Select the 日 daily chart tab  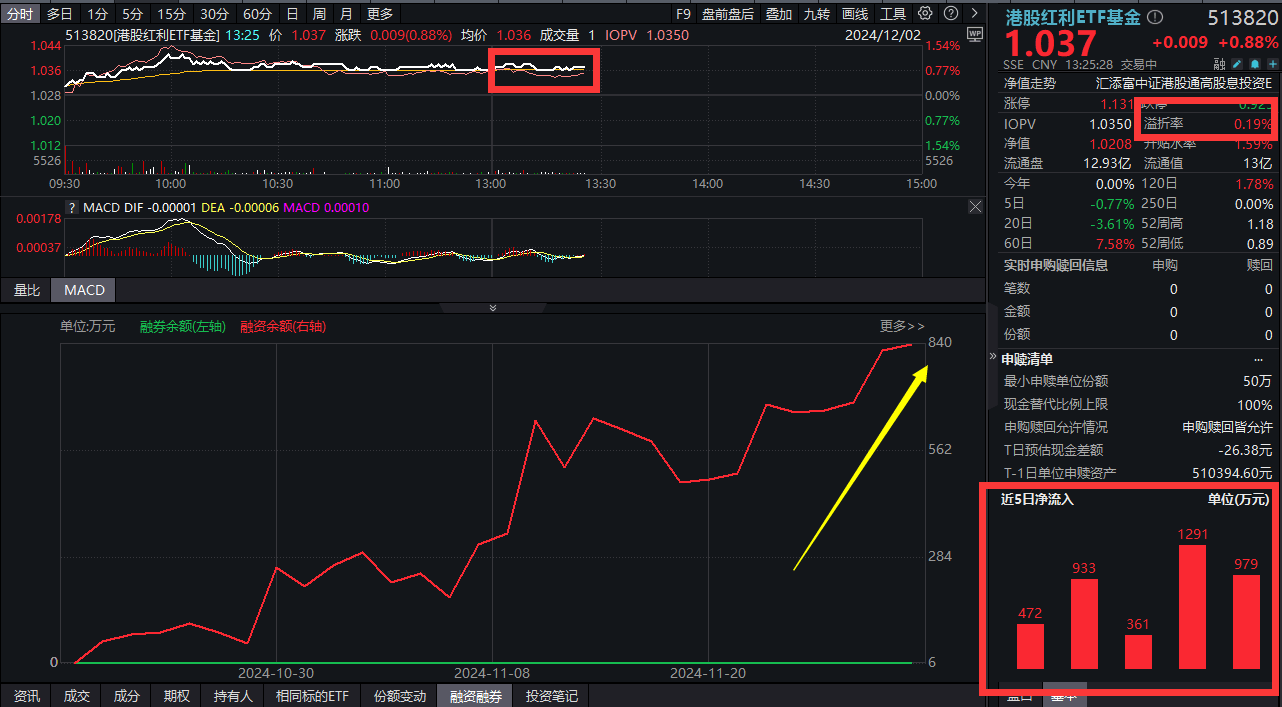coord(292,14)
